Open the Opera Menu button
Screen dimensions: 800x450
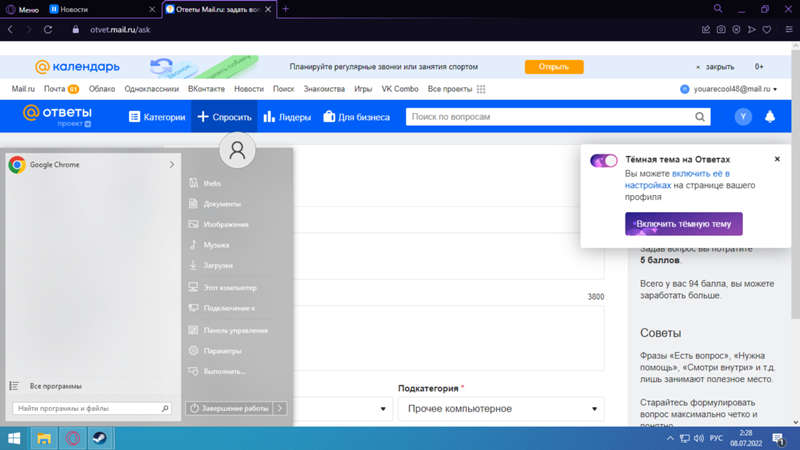coord(22,9)
